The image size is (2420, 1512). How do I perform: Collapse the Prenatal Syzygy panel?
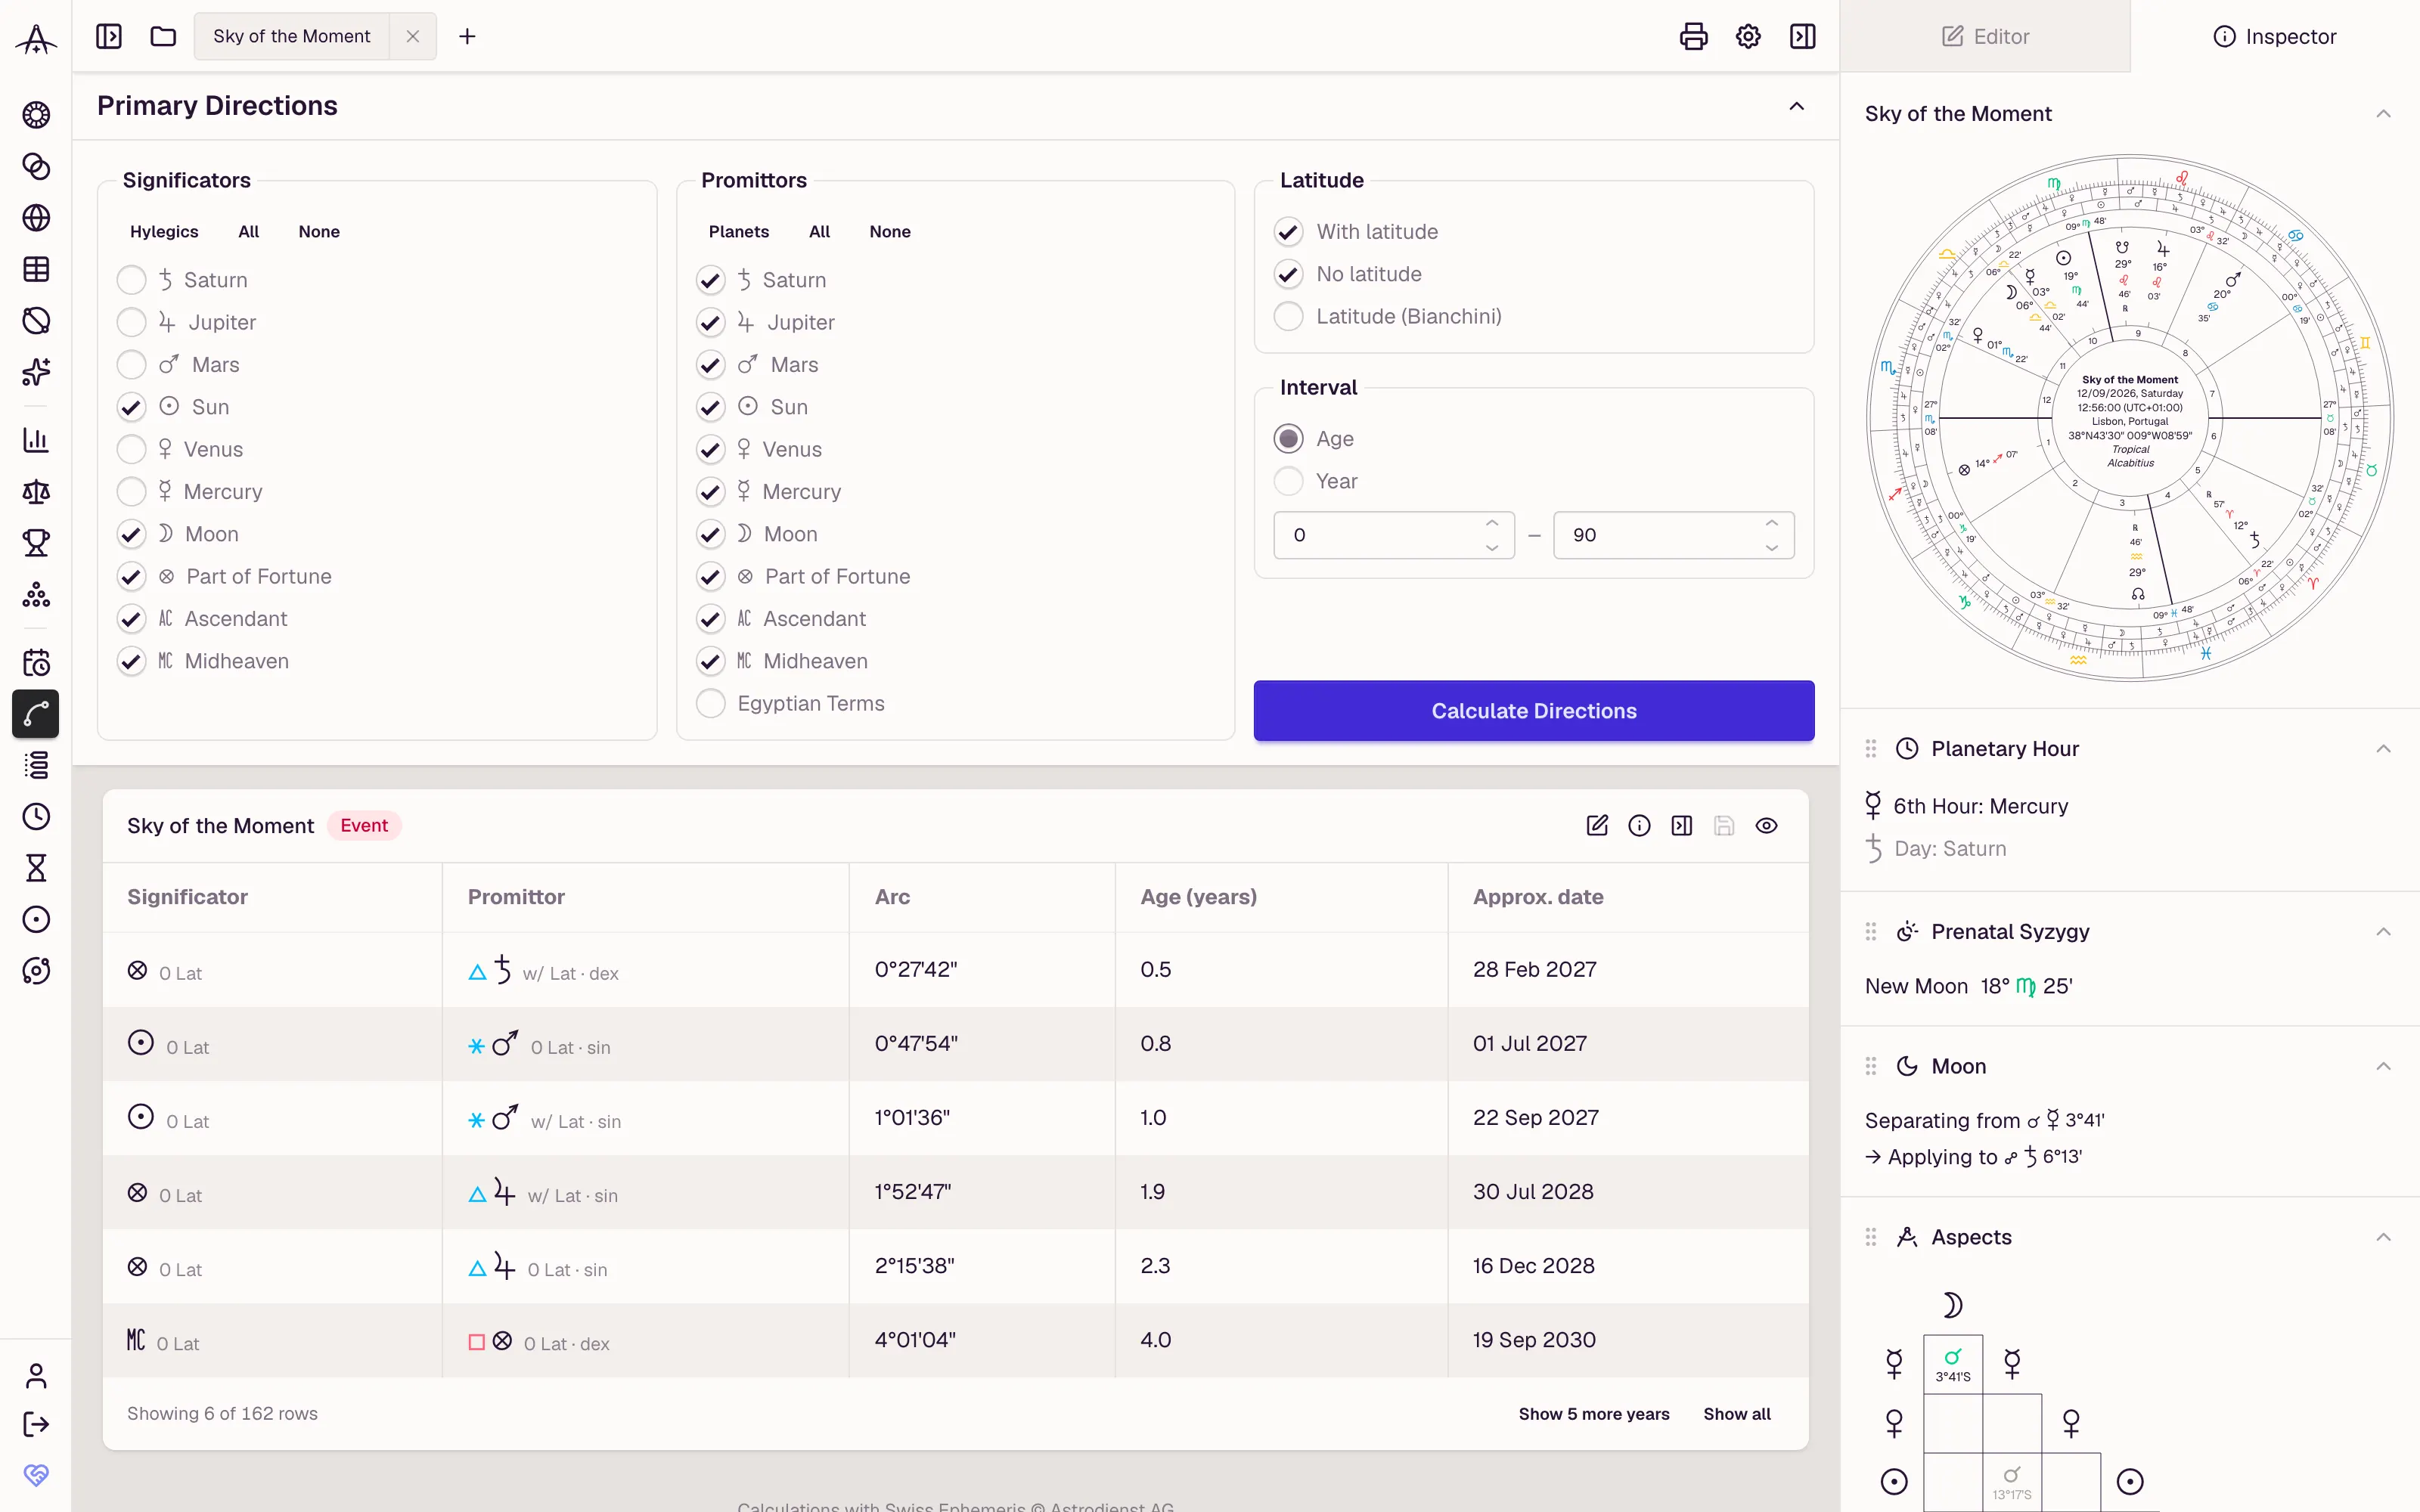tap(2384, 932)
